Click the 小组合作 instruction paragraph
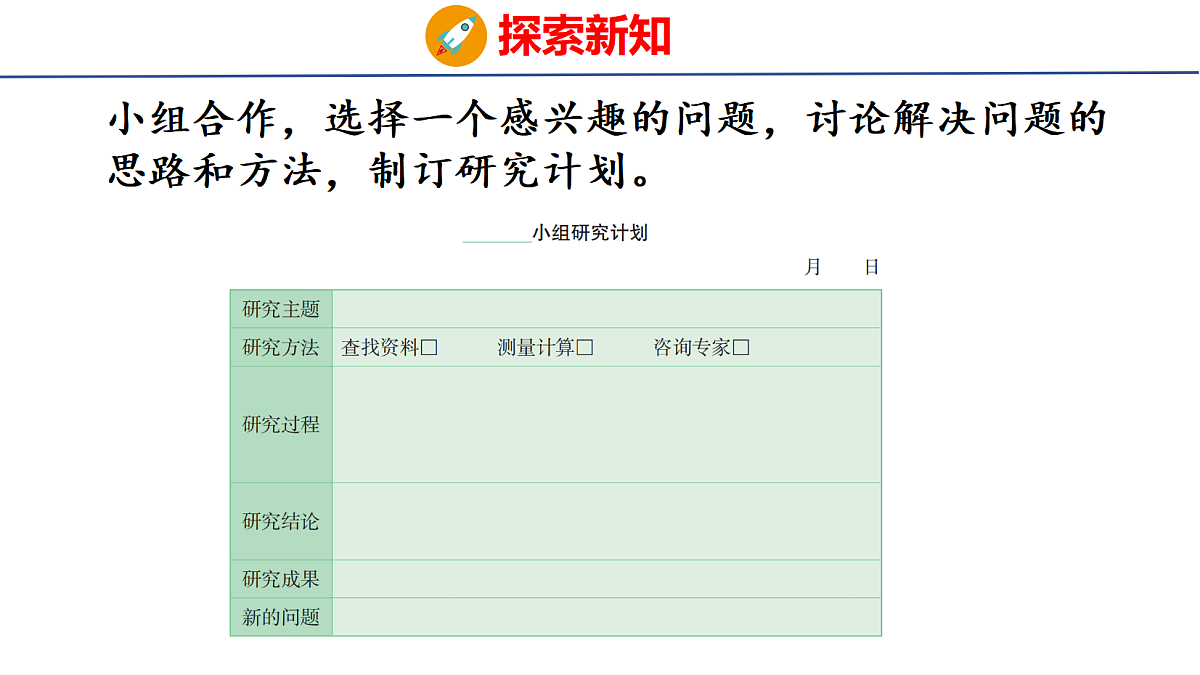Viewport: 1200px width, 675px height. coord(607,144)
